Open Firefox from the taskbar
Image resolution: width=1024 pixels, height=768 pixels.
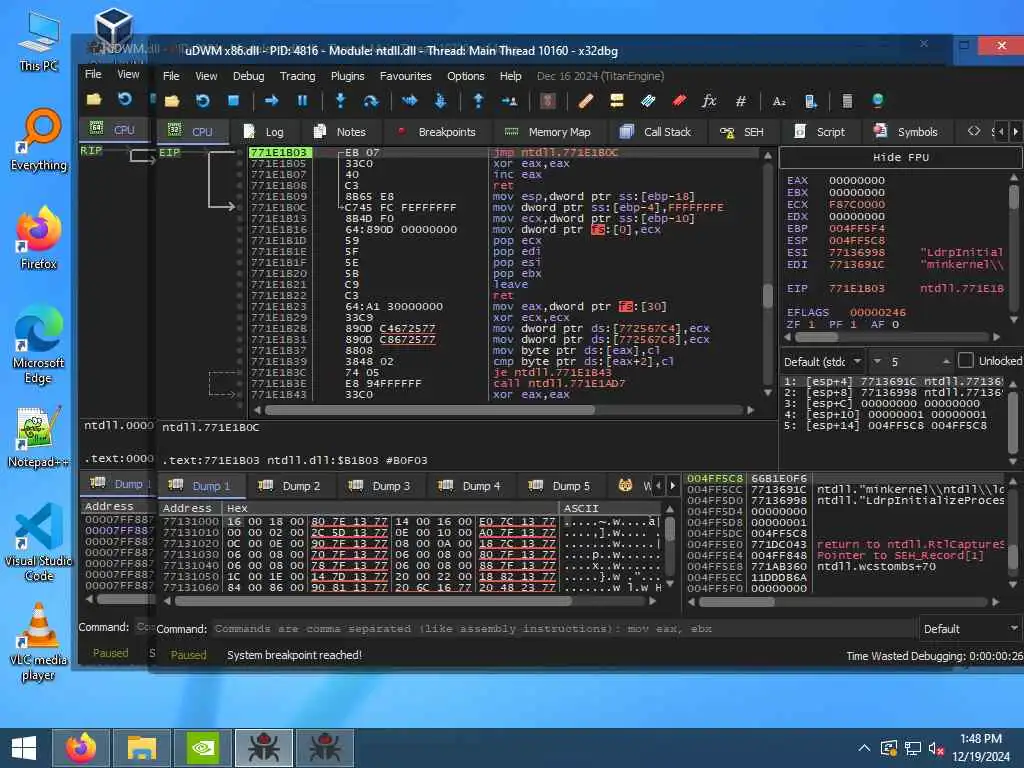[81, 748]
